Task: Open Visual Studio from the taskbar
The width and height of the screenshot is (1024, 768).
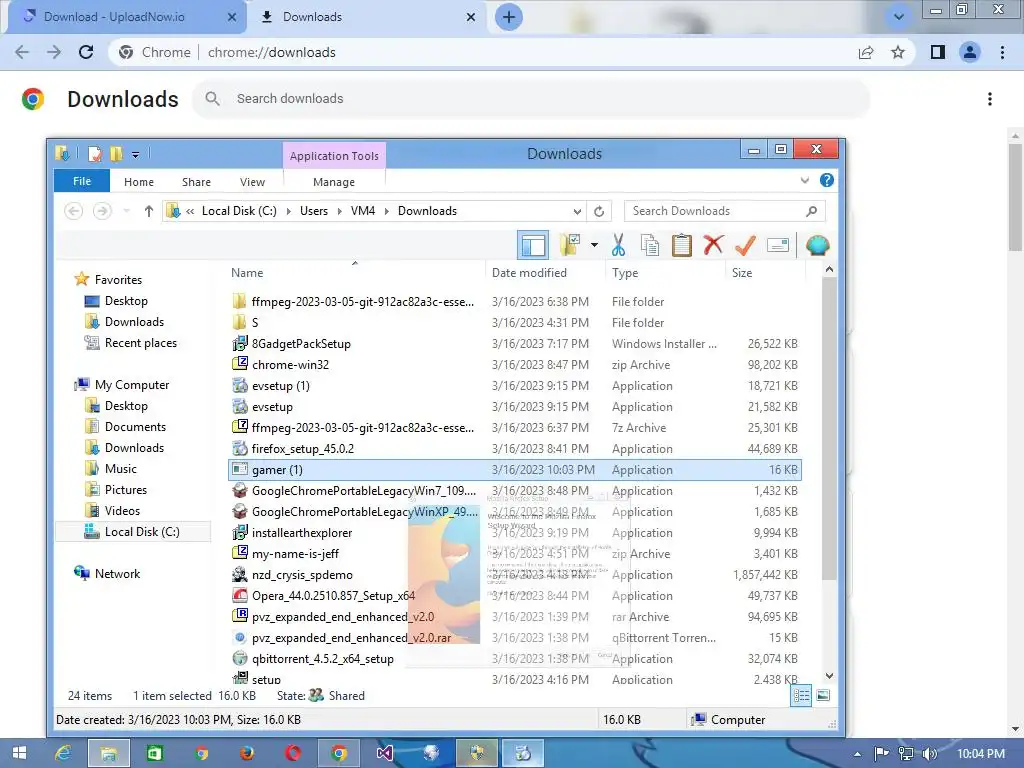Action: [x=385, y=753]
